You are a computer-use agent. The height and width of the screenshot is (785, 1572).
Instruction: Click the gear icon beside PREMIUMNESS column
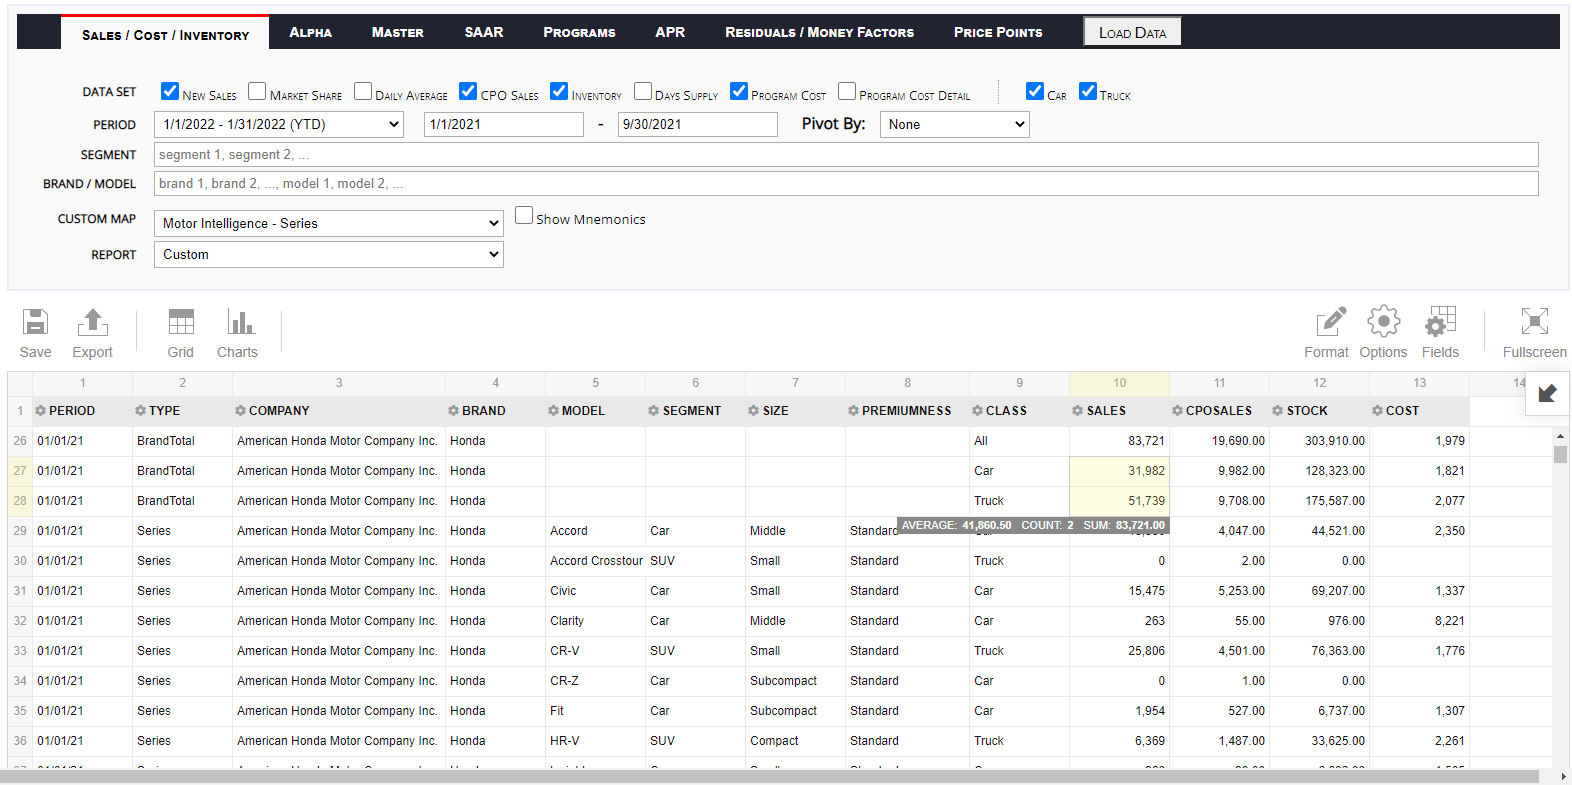[854, 411]
